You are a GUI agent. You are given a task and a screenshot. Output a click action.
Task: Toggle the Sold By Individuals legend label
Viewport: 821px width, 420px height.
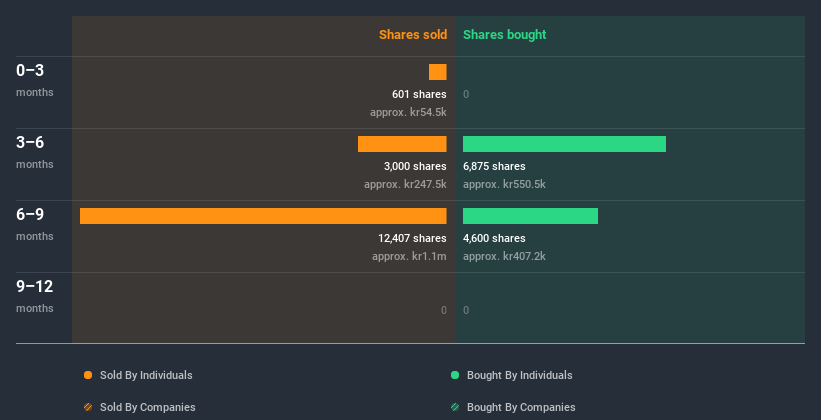click(x=146, y=375)
